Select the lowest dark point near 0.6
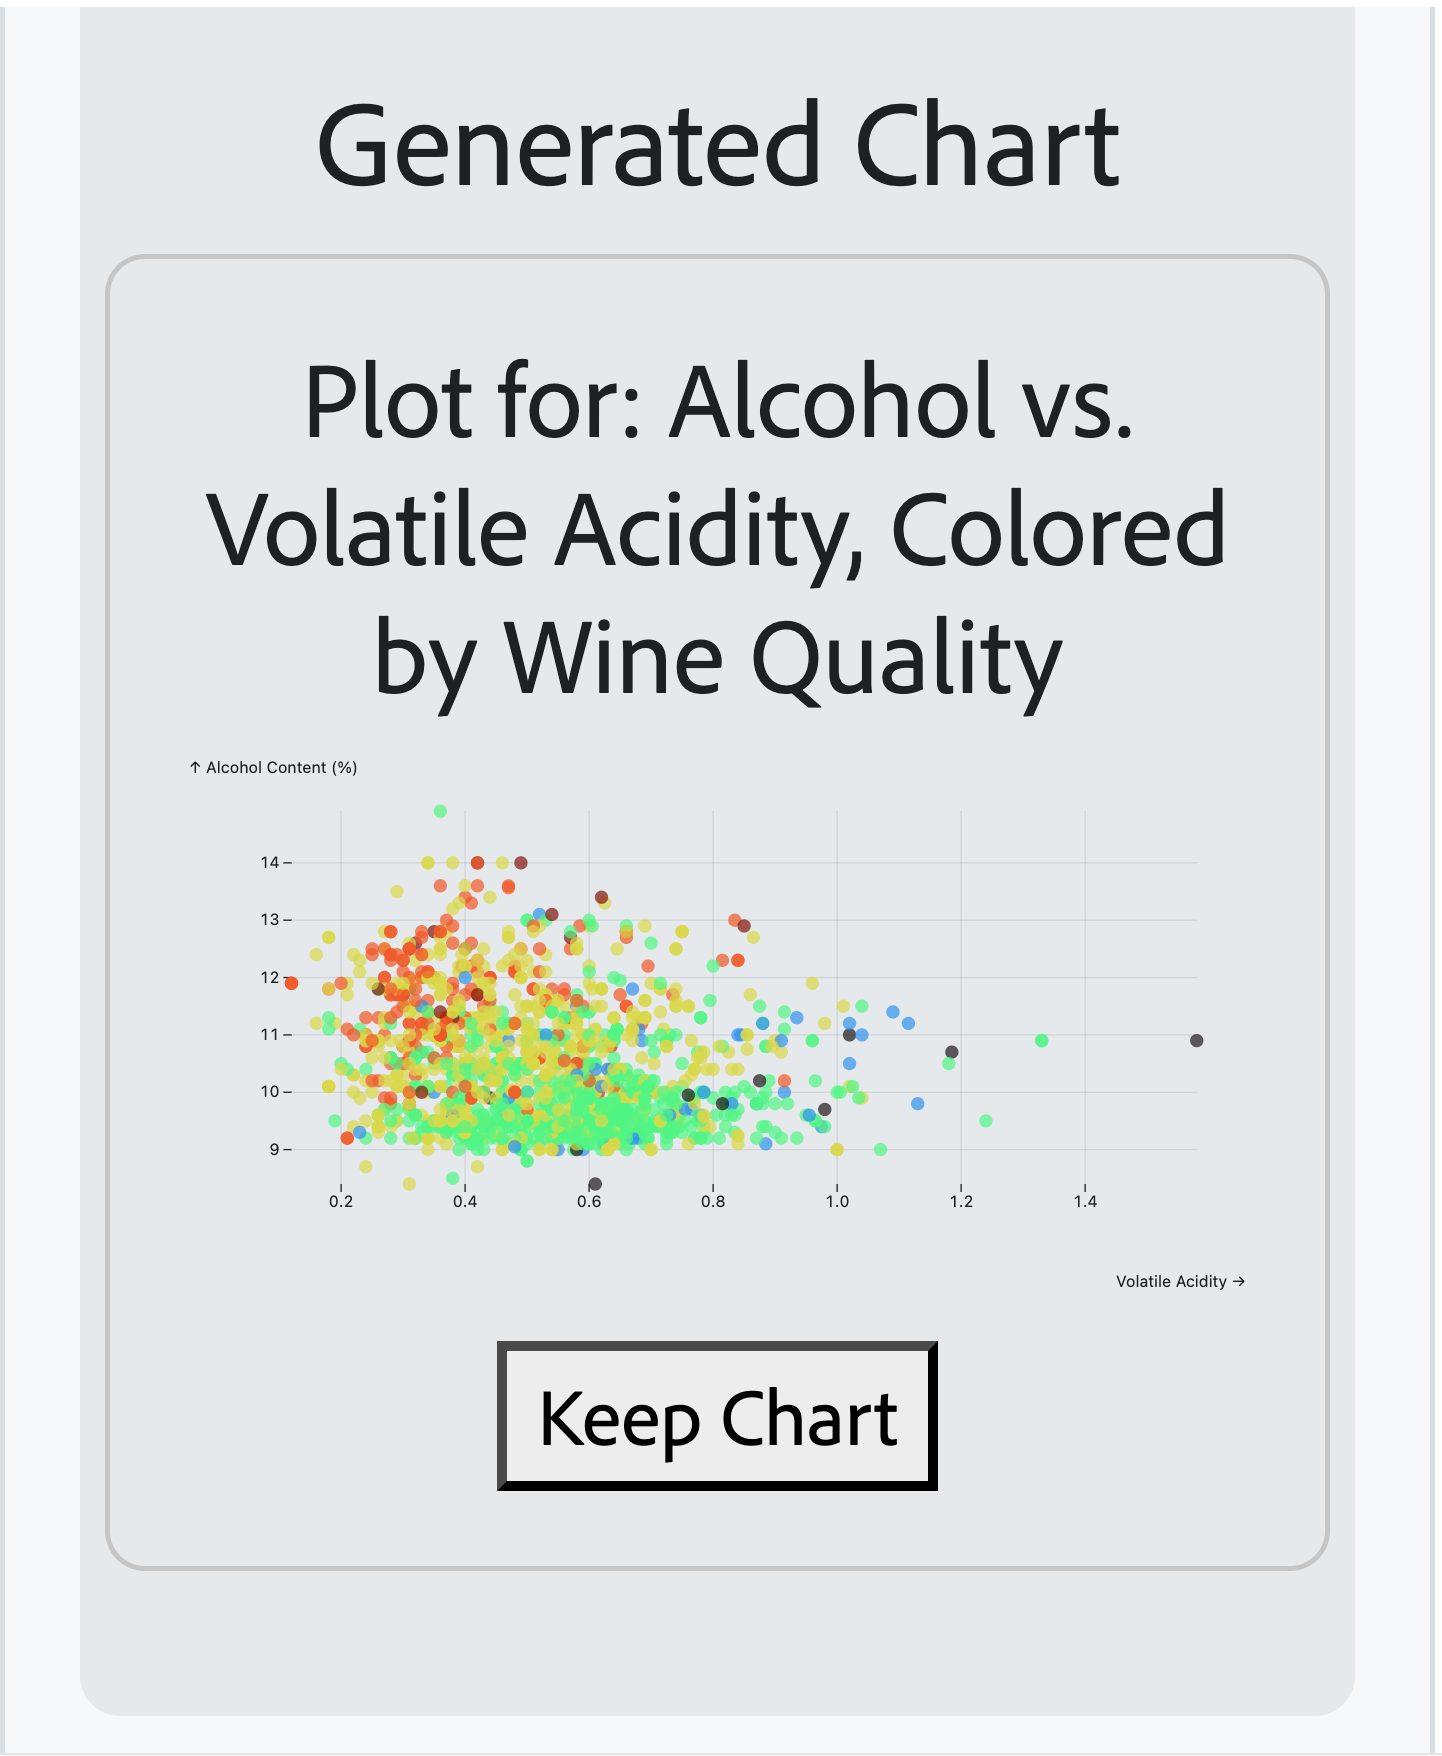Viewport: 1442px width, 1756px height. click(x=595, y=1184)
